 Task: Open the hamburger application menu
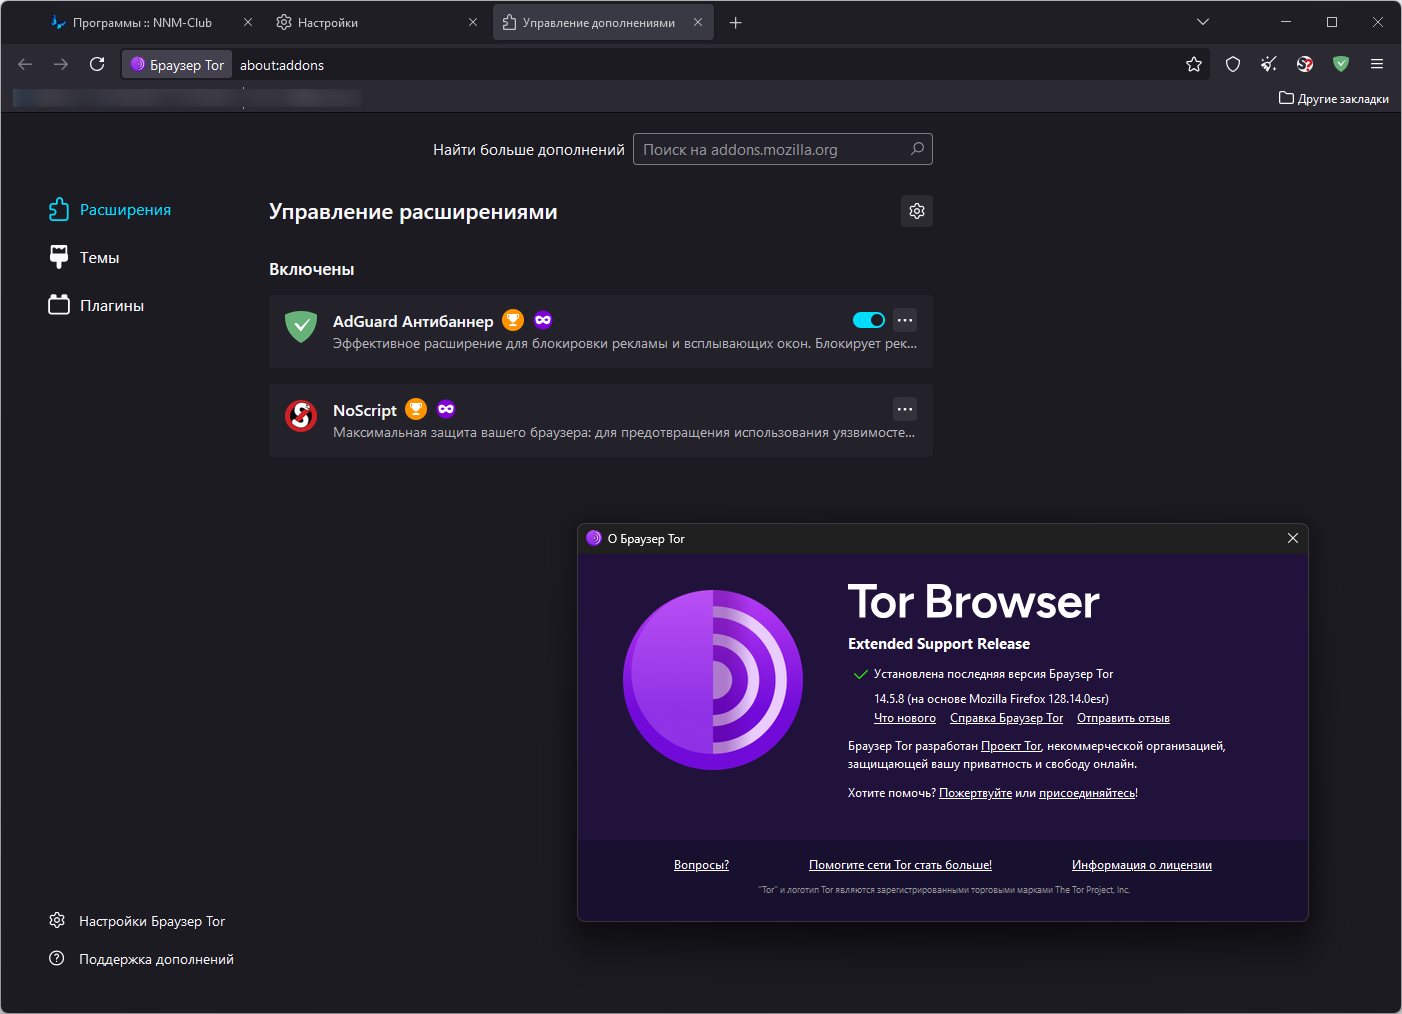tap(1377, 64)
